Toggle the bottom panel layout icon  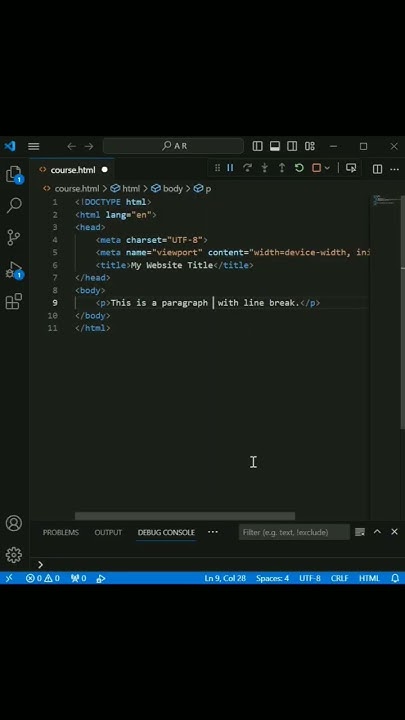tap(275, 146)
